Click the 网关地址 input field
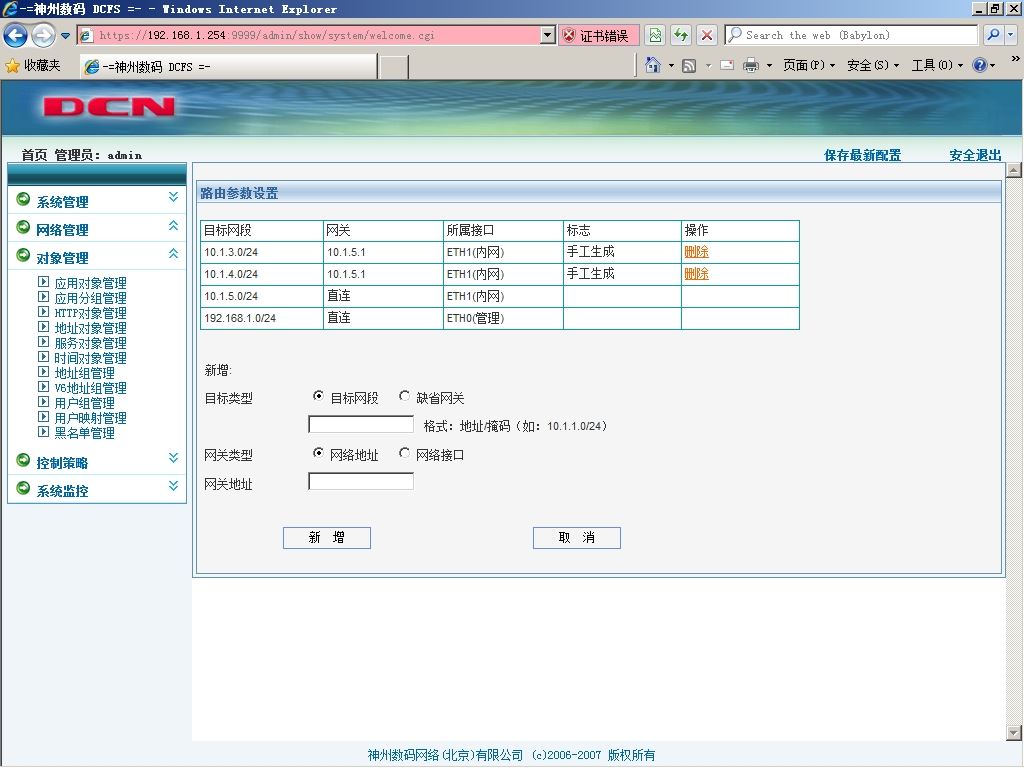The height and width of the screenshot is (768, 1024). 360,481
